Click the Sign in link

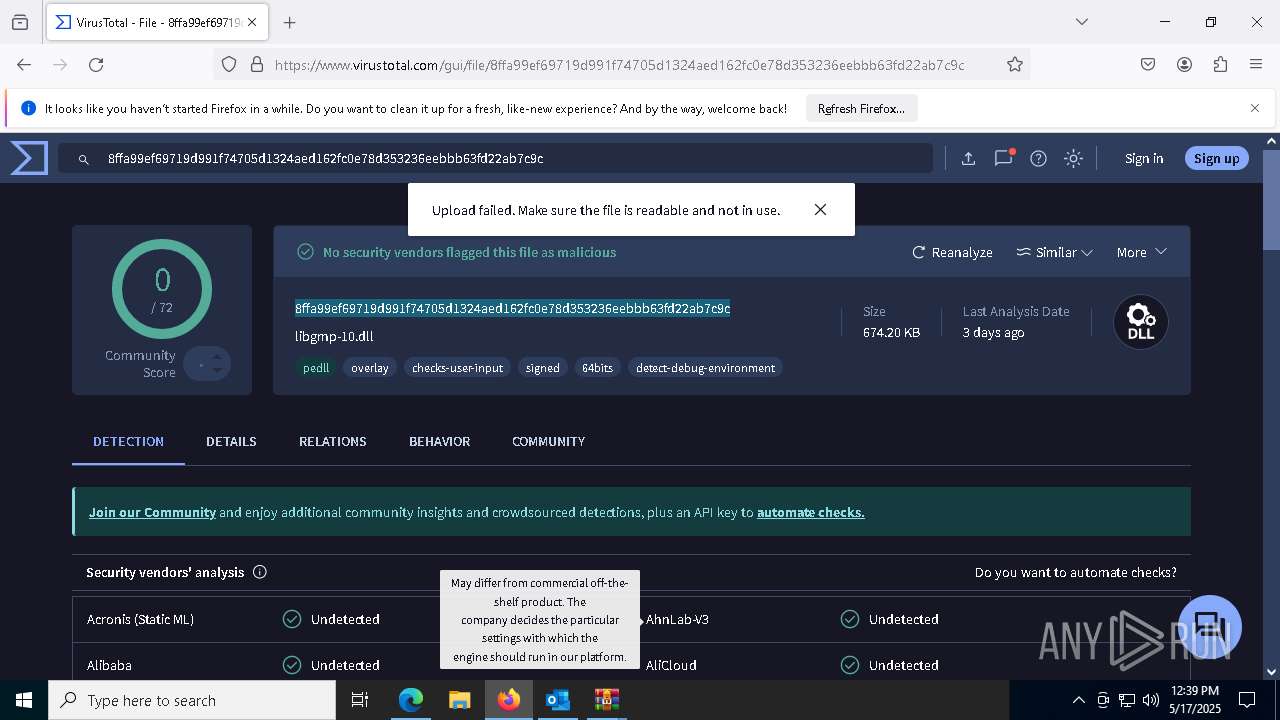point(1144,158)
